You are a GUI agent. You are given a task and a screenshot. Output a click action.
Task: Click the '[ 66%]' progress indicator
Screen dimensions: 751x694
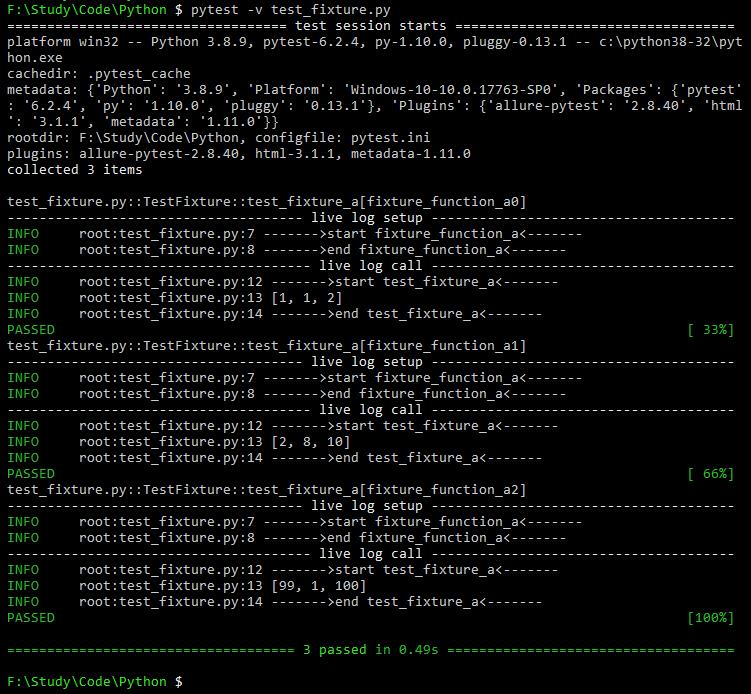(711, 474)
